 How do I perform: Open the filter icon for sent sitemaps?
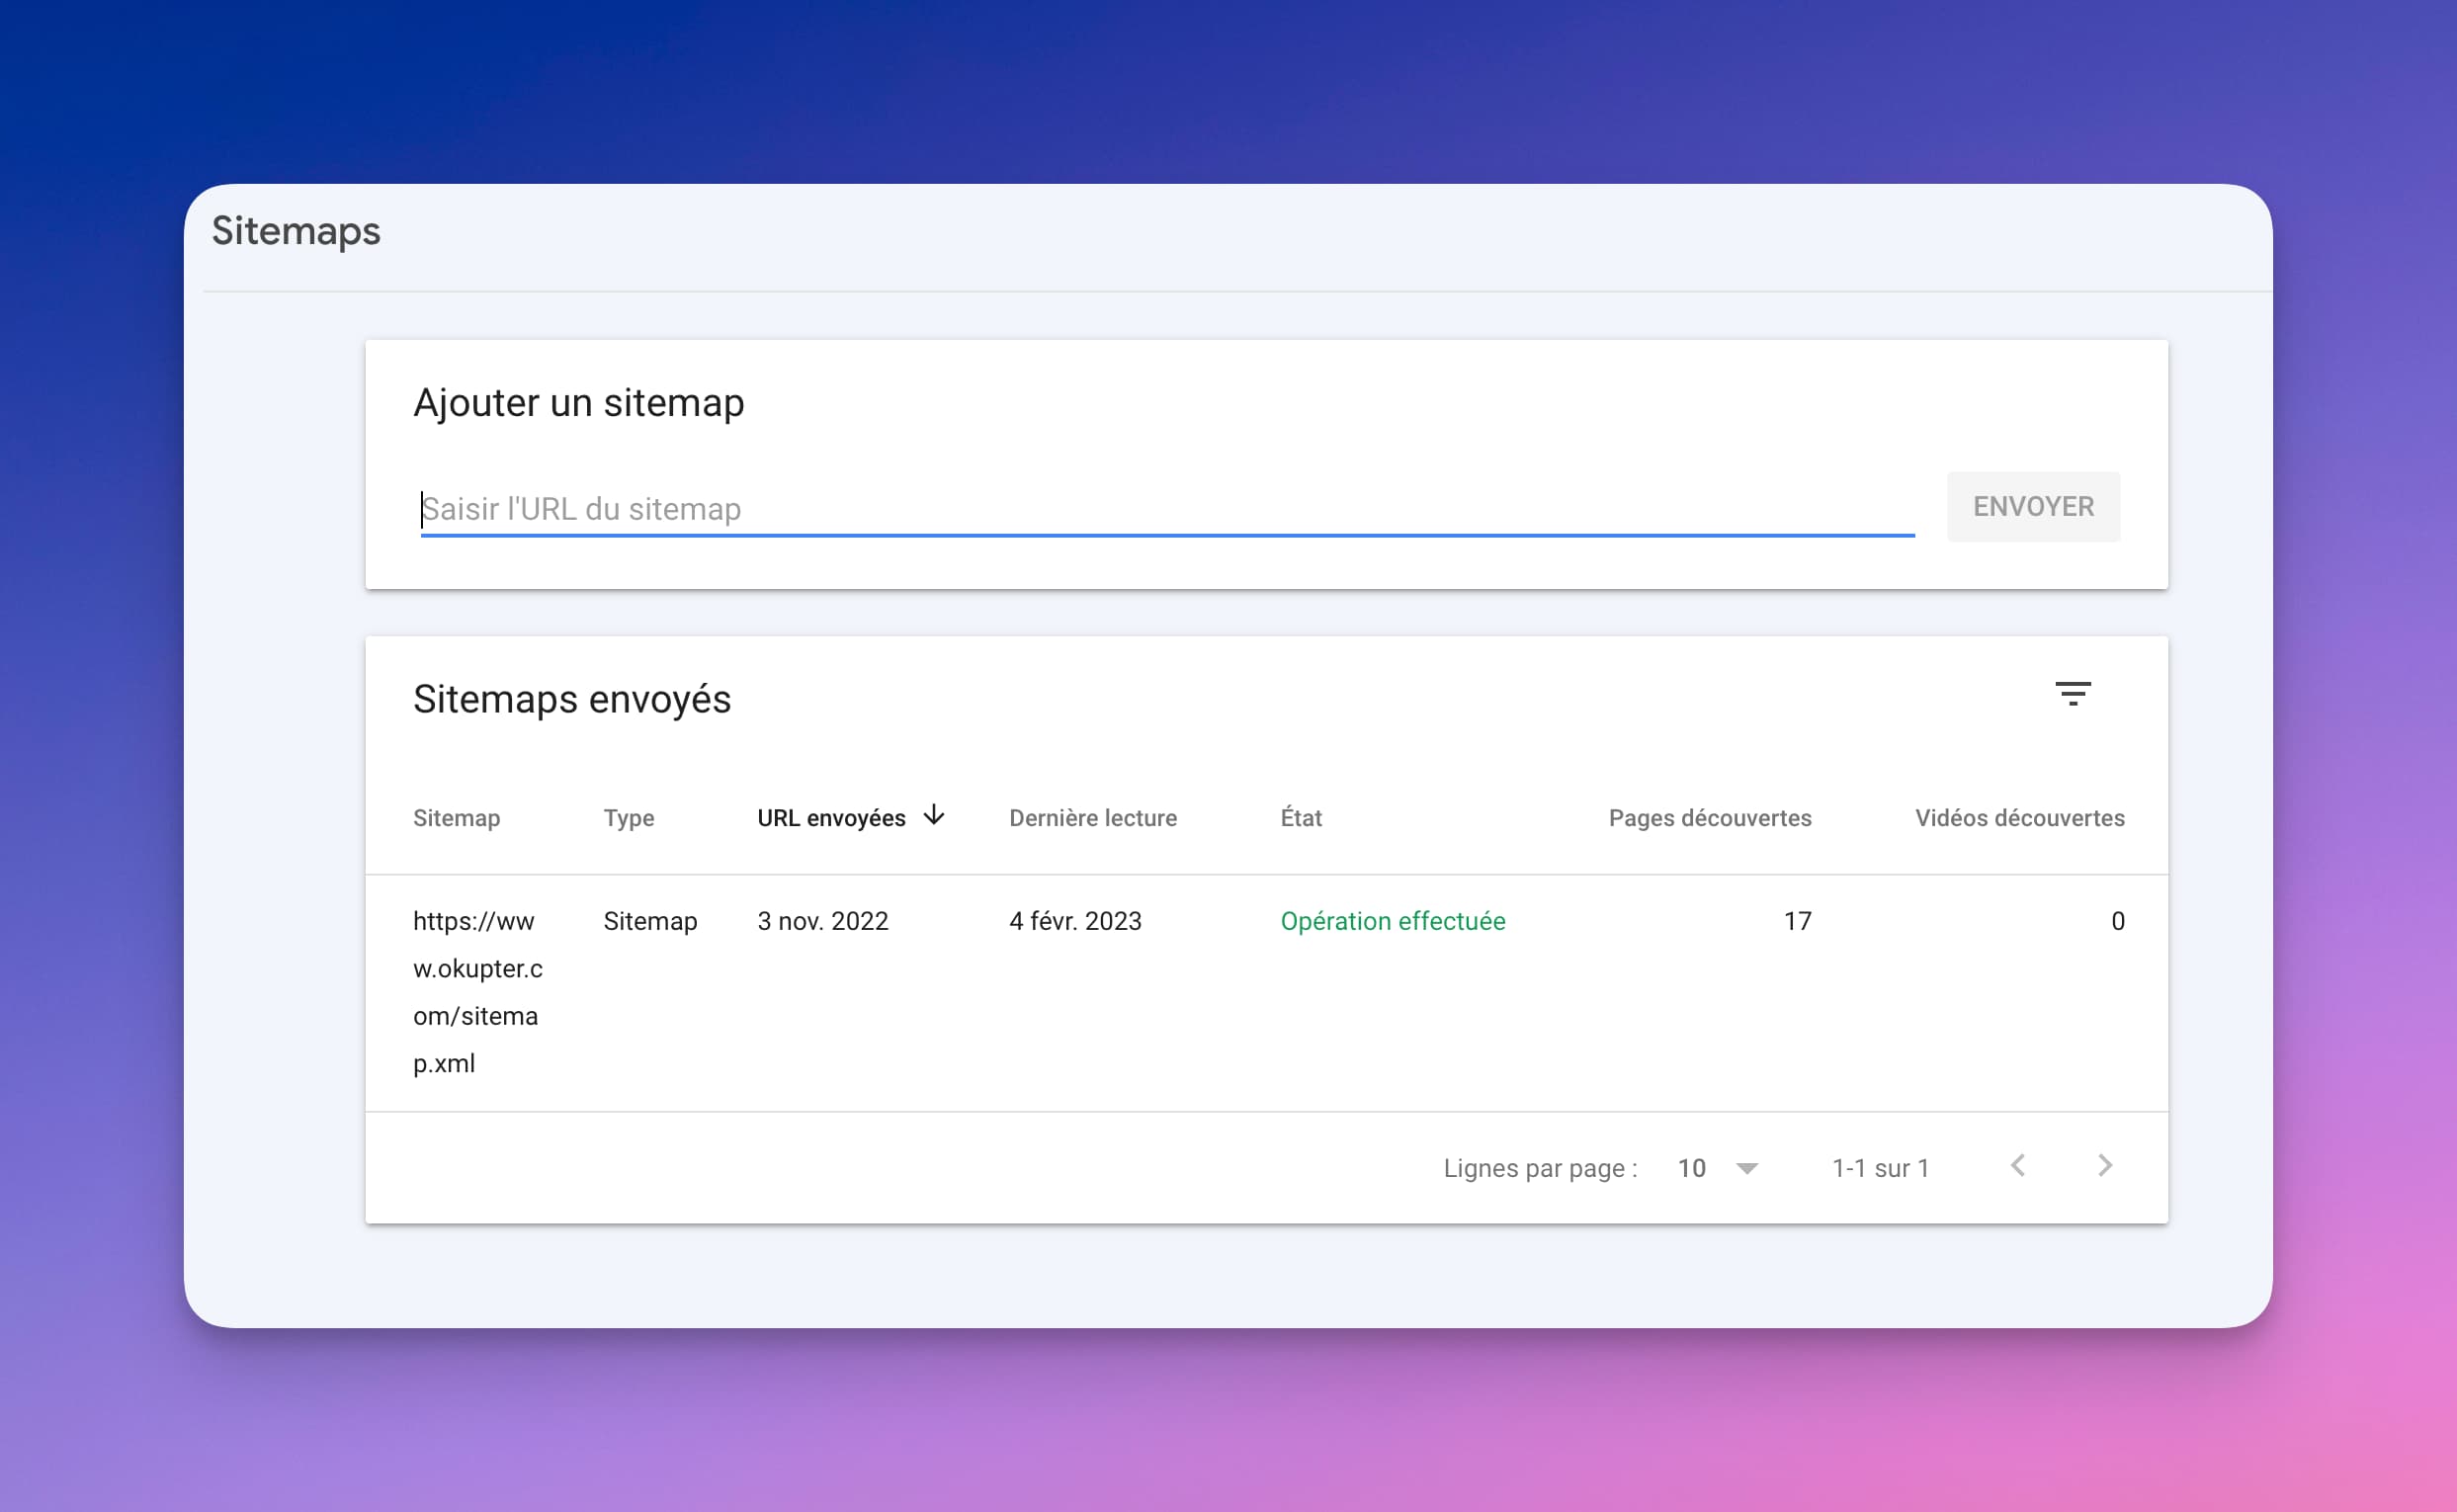[x=2072, y=693]
